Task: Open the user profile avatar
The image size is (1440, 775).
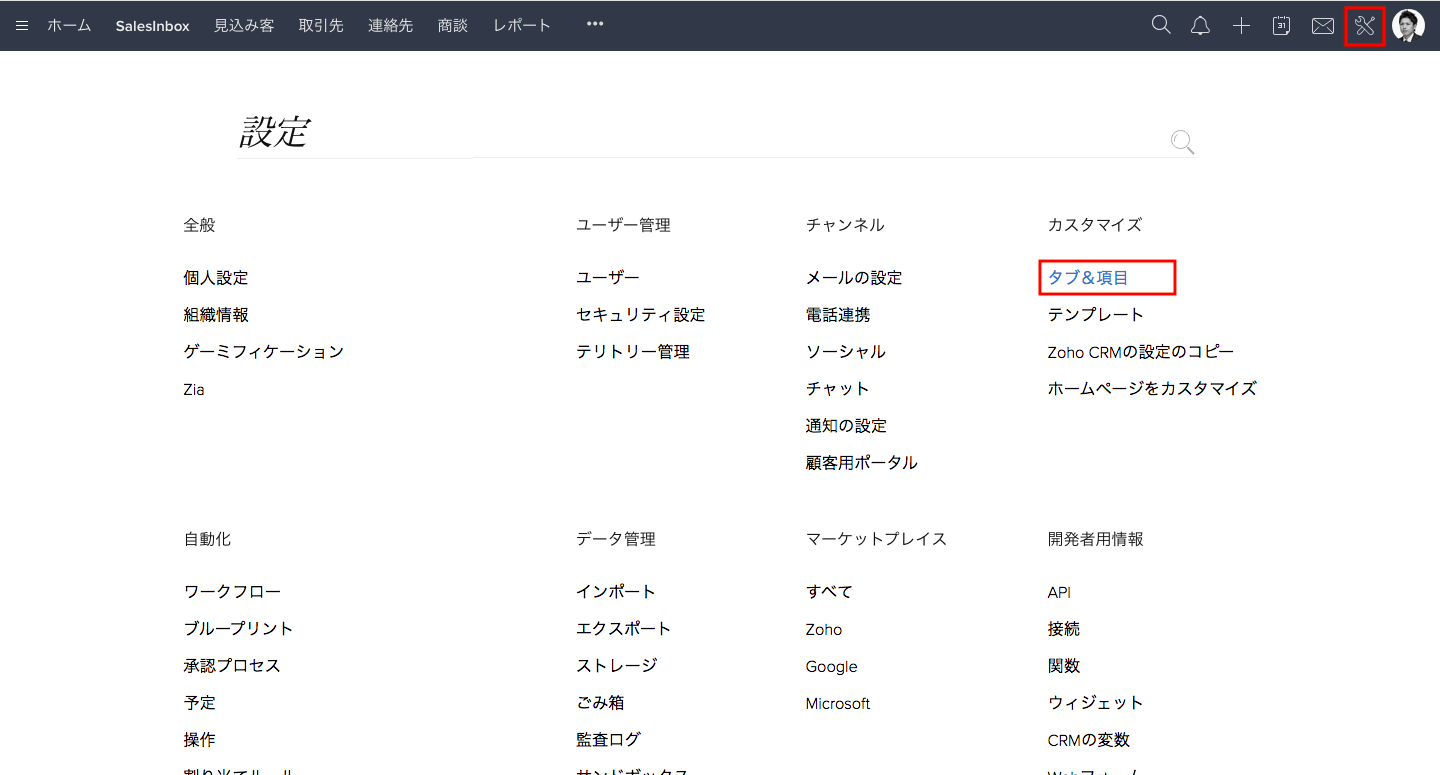Action: [x=1408, y=26]
